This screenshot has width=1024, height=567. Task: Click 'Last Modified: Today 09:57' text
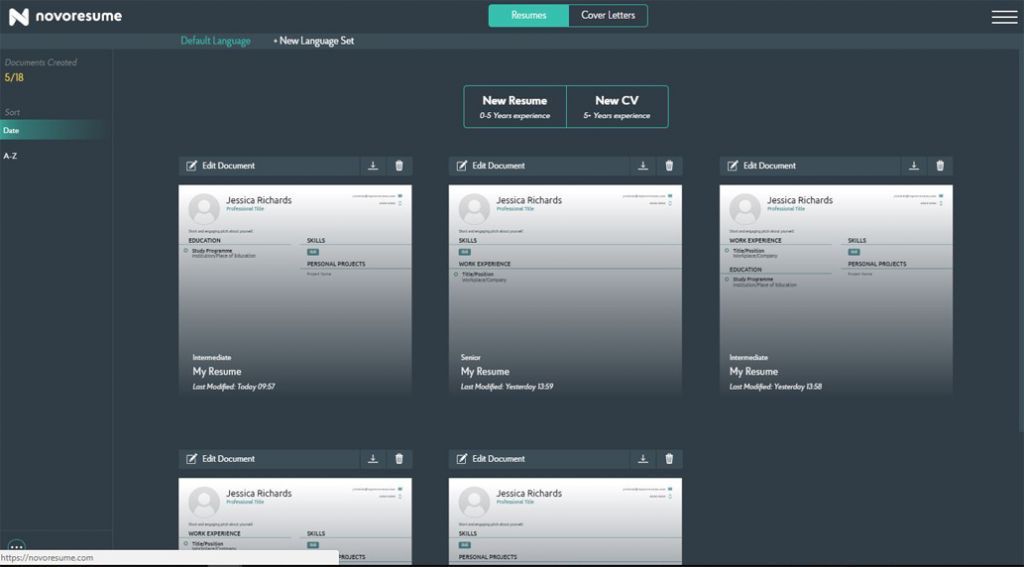point(234,387)
